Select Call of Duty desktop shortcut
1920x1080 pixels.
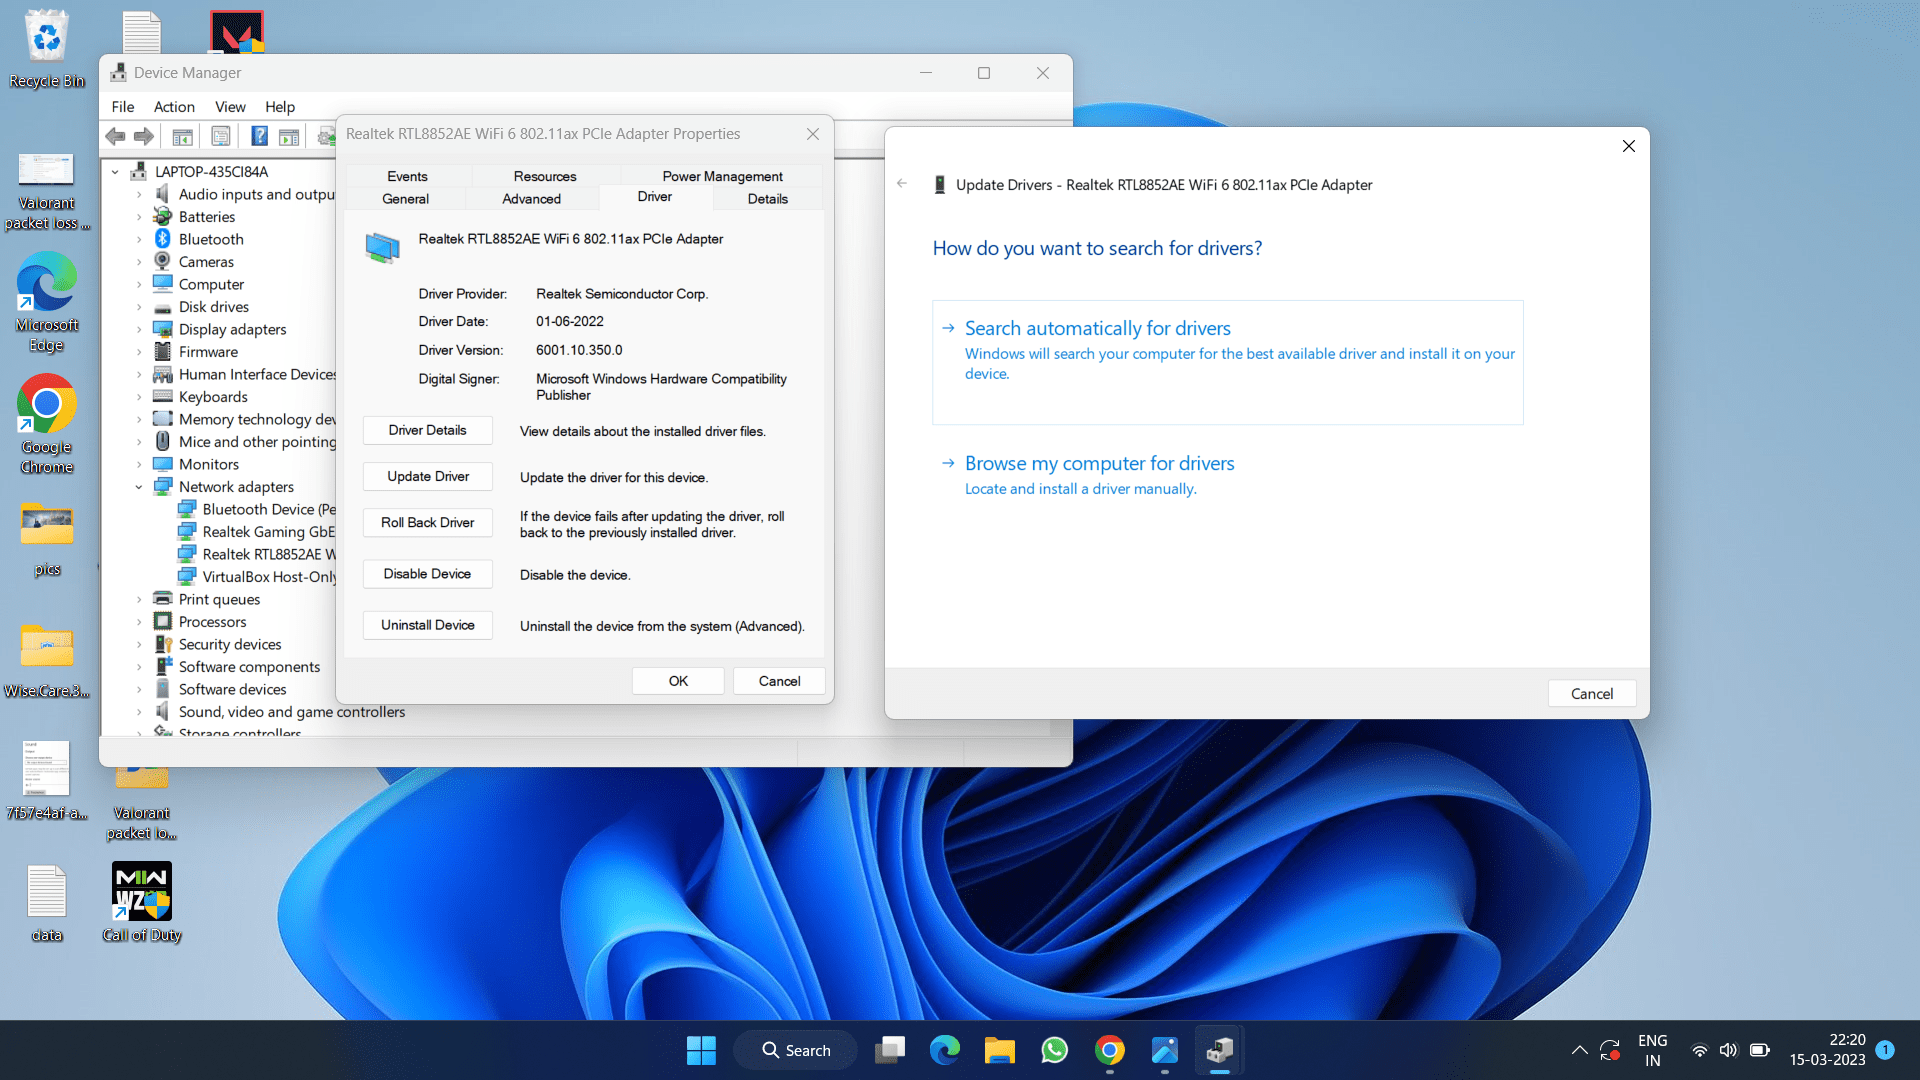click(x=142, y=902)
